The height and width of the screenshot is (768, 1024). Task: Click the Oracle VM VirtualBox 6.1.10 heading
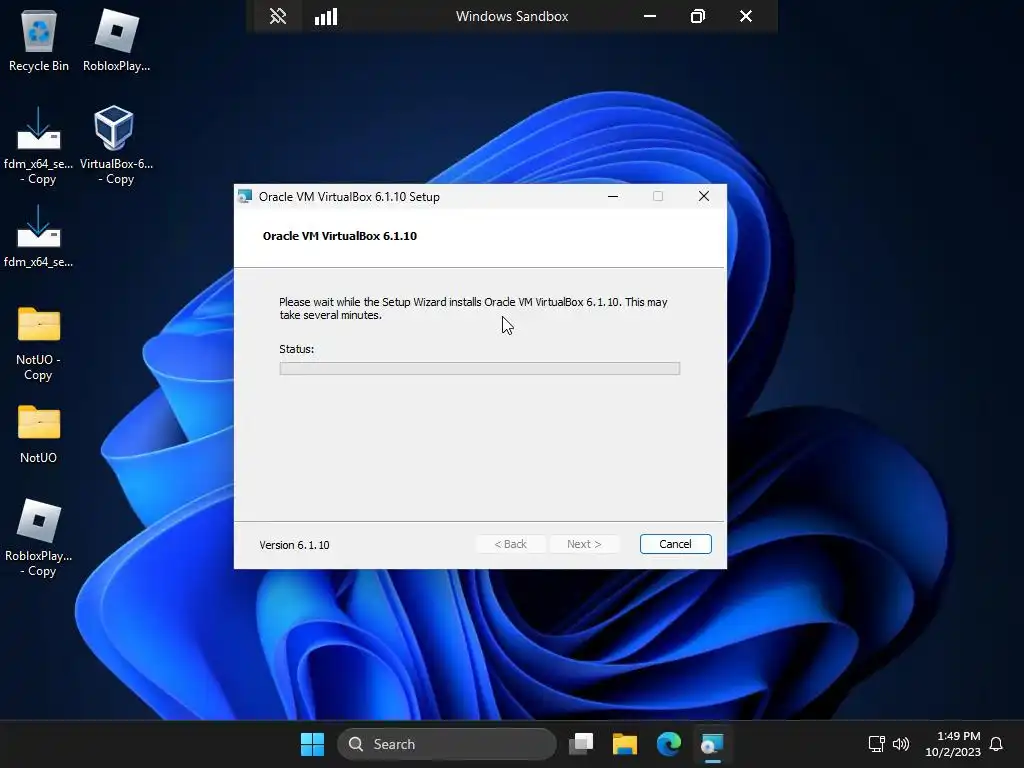(x=340, y=236)
